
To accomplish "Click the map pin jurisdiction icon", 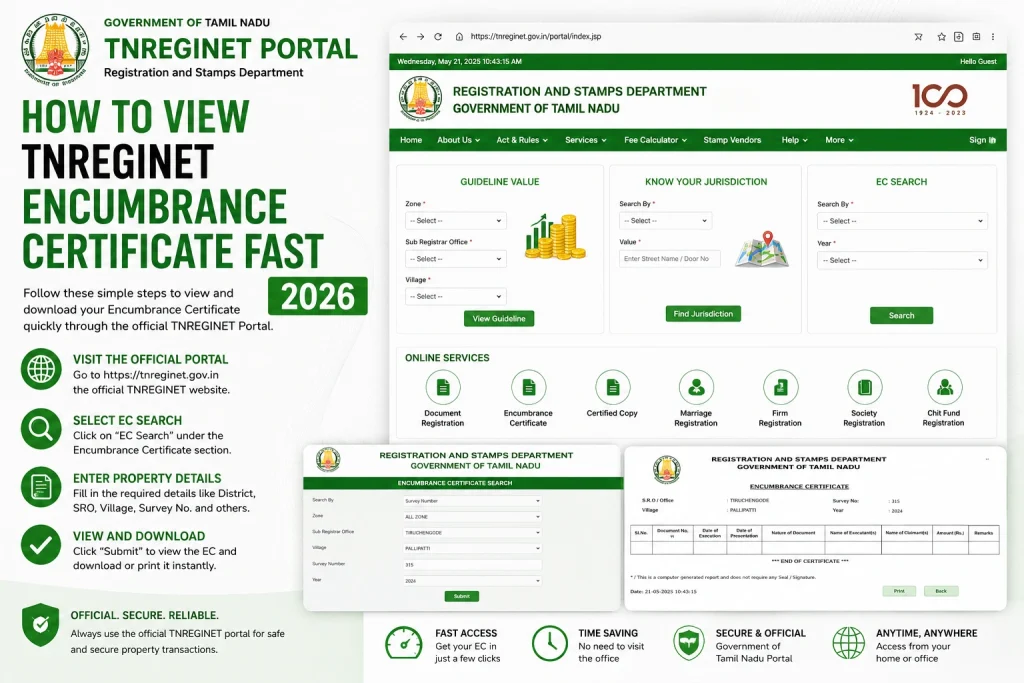I will tap(762, 249).
